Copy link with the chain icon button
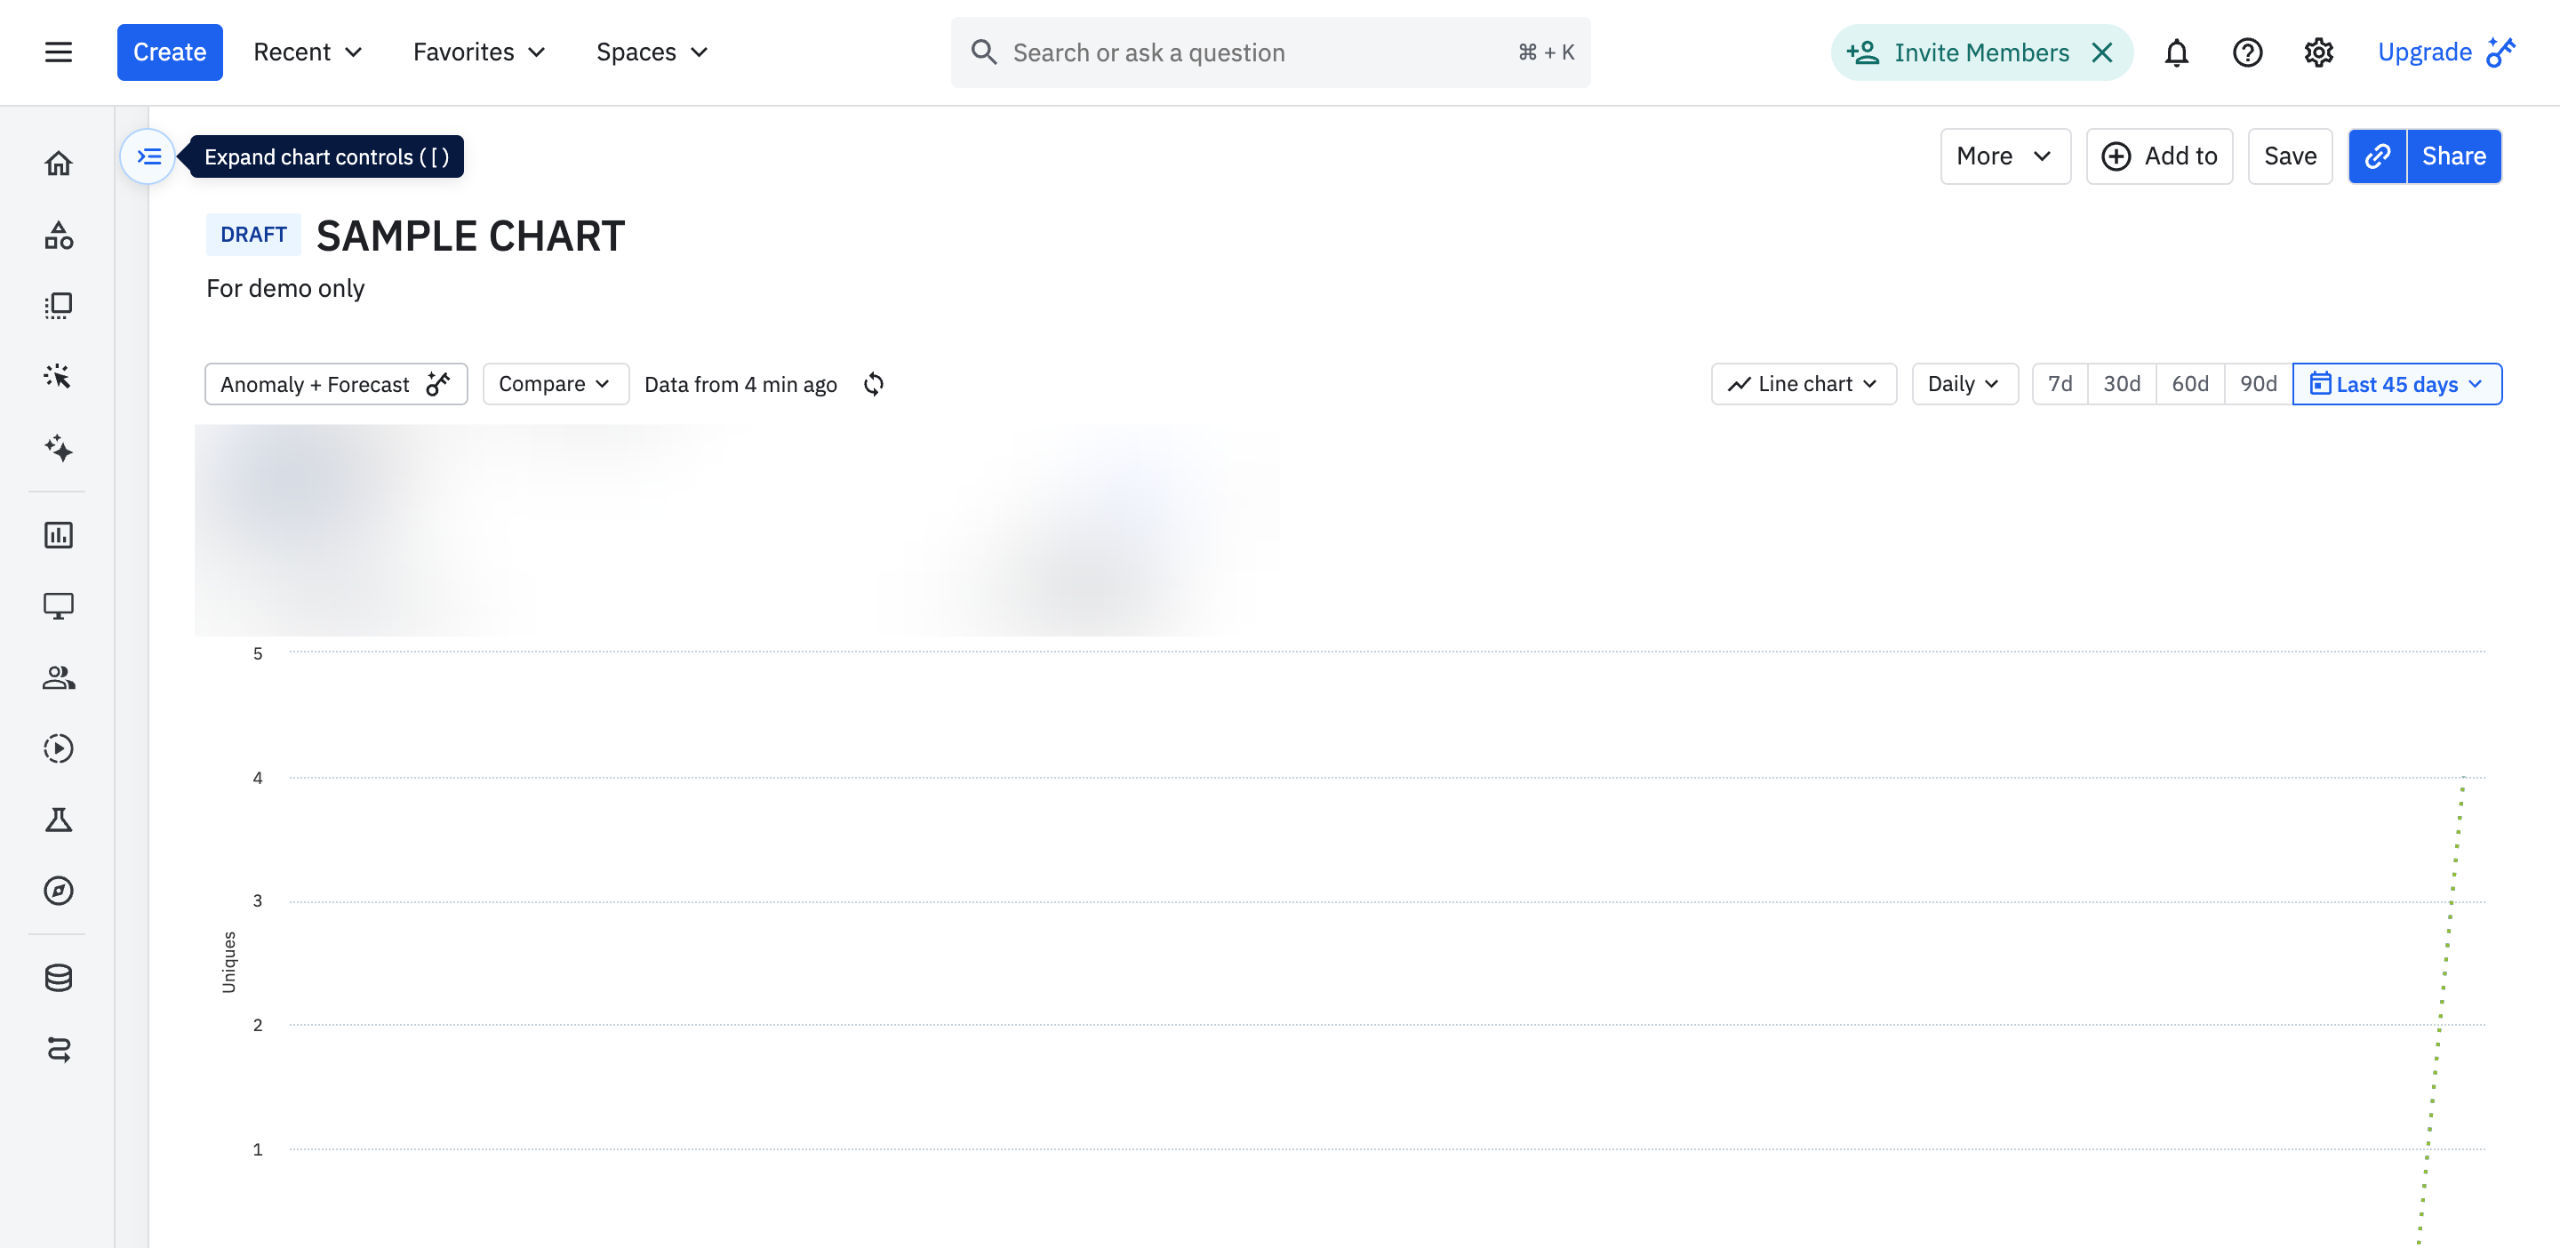The height and width of the screenshot is (1248, 2560). click(2377, 156)
